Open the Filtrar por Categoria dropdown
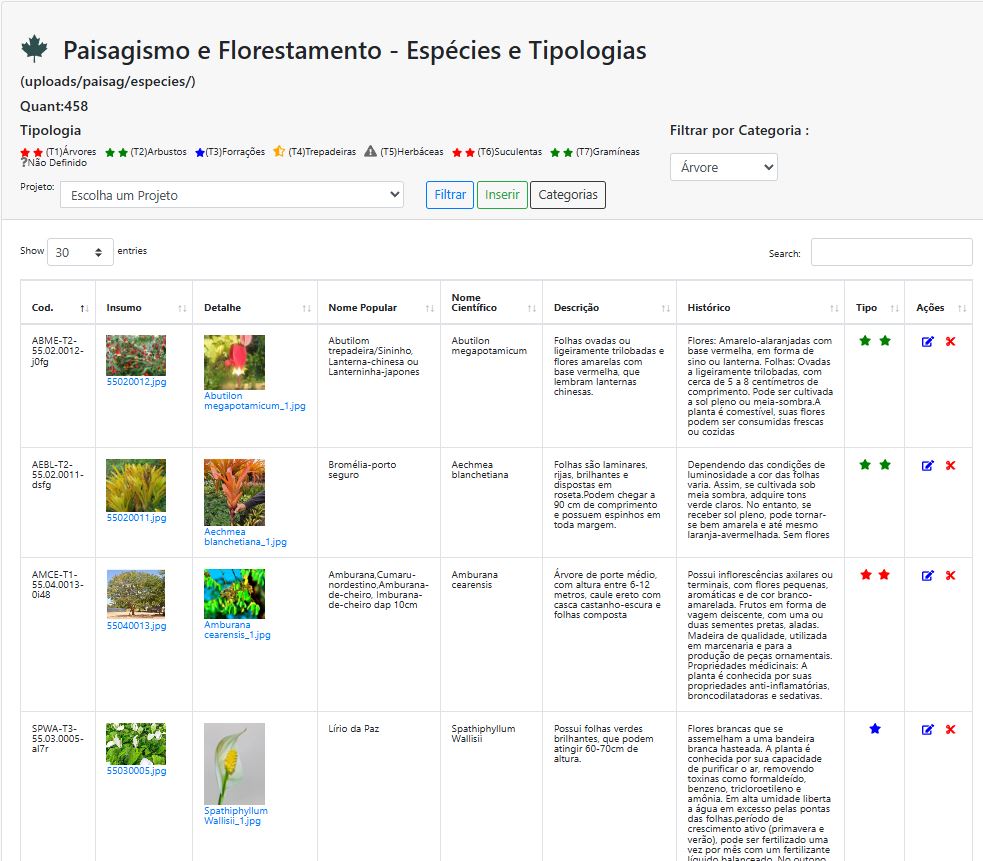Viewport: 983px width, 861px height. coord(723,167)
